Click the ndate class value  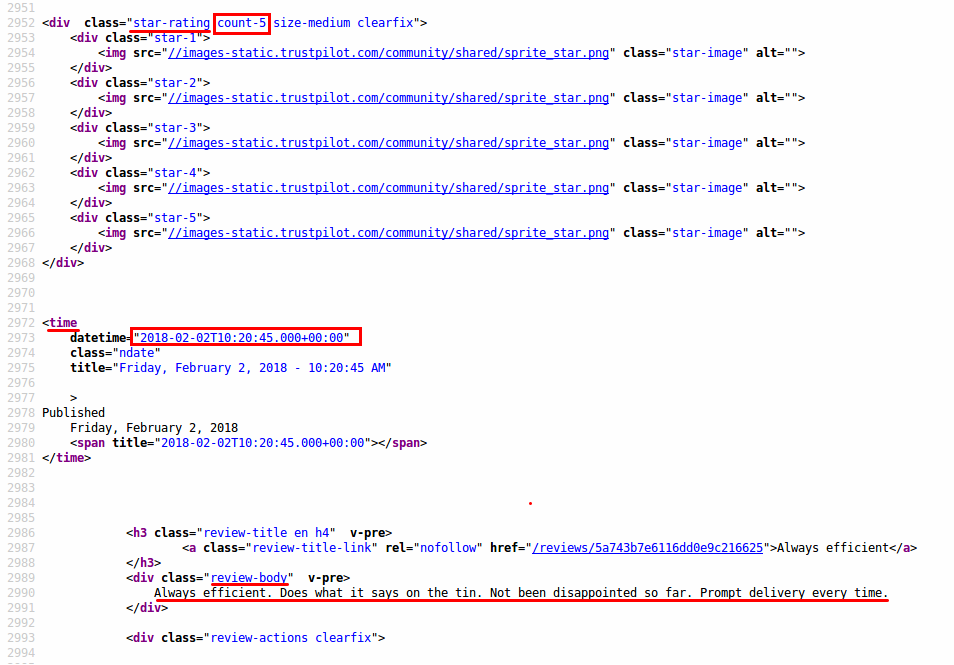(136, 353)
